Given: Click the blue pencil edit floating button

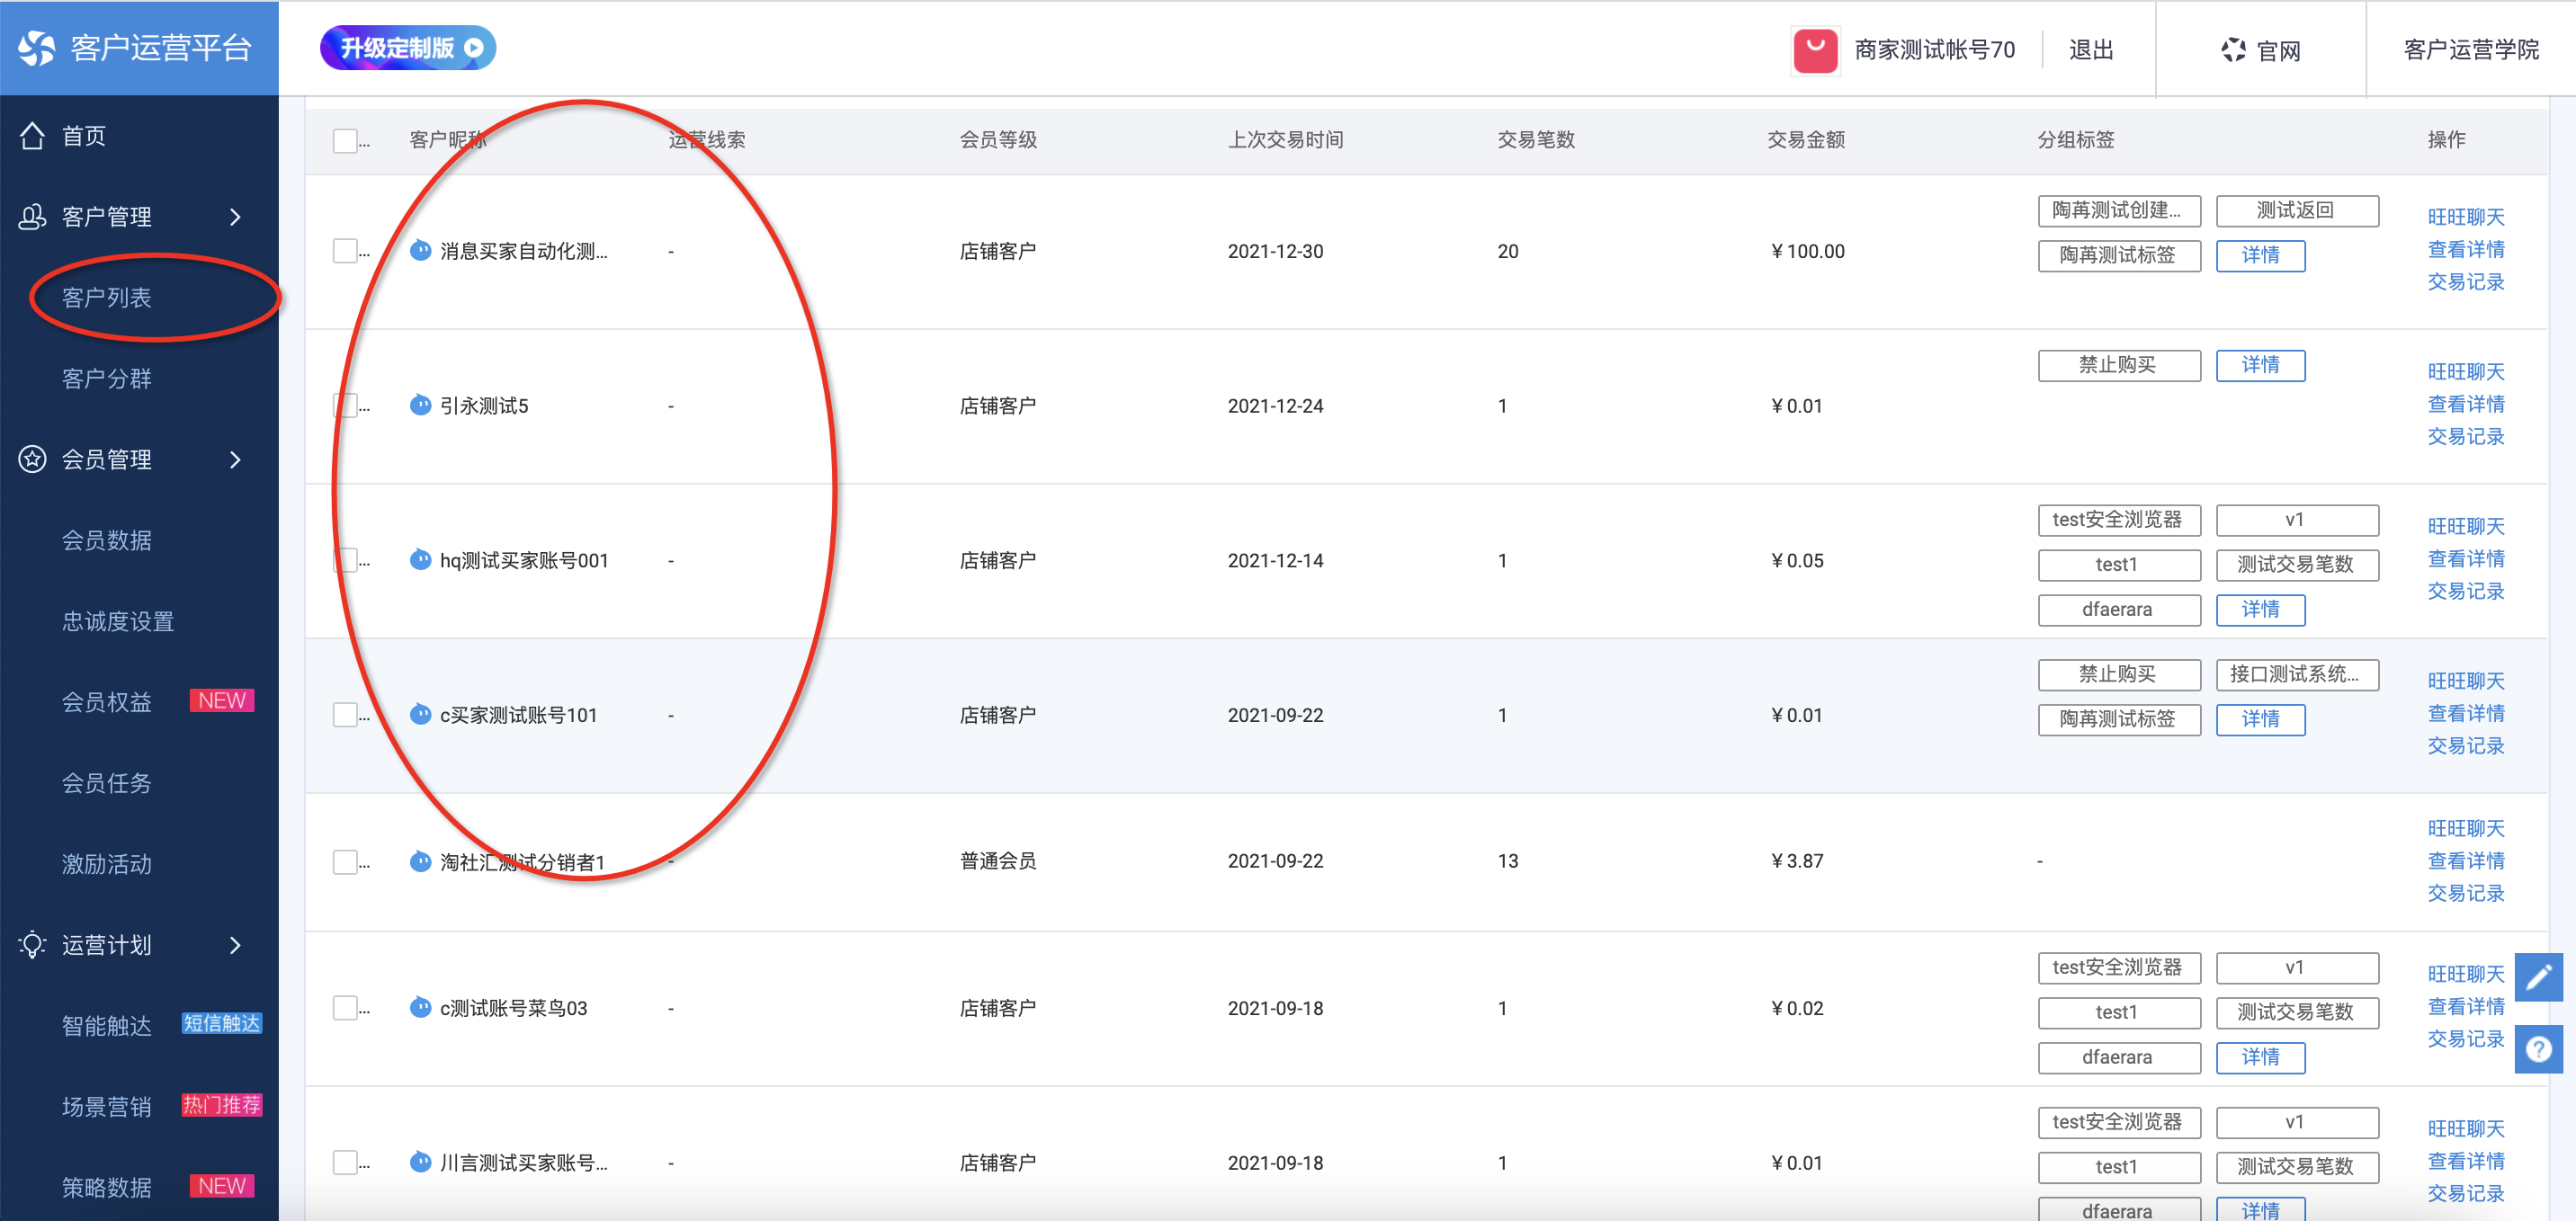Looking at the screenshot, I should coord(2538,977).
